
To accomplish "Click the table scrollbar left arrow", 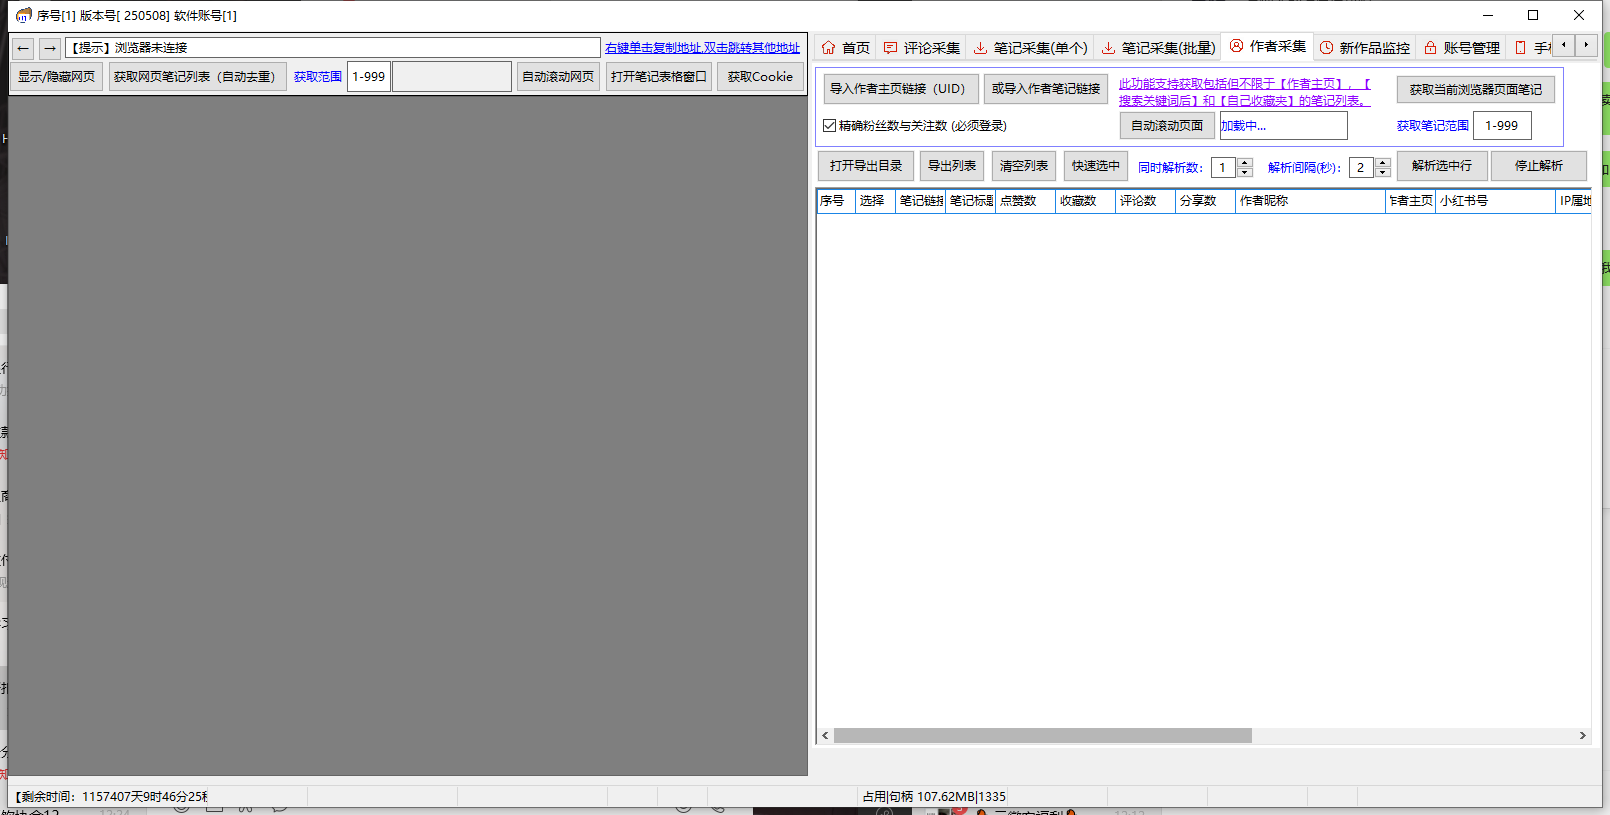I will click(825, 736).
